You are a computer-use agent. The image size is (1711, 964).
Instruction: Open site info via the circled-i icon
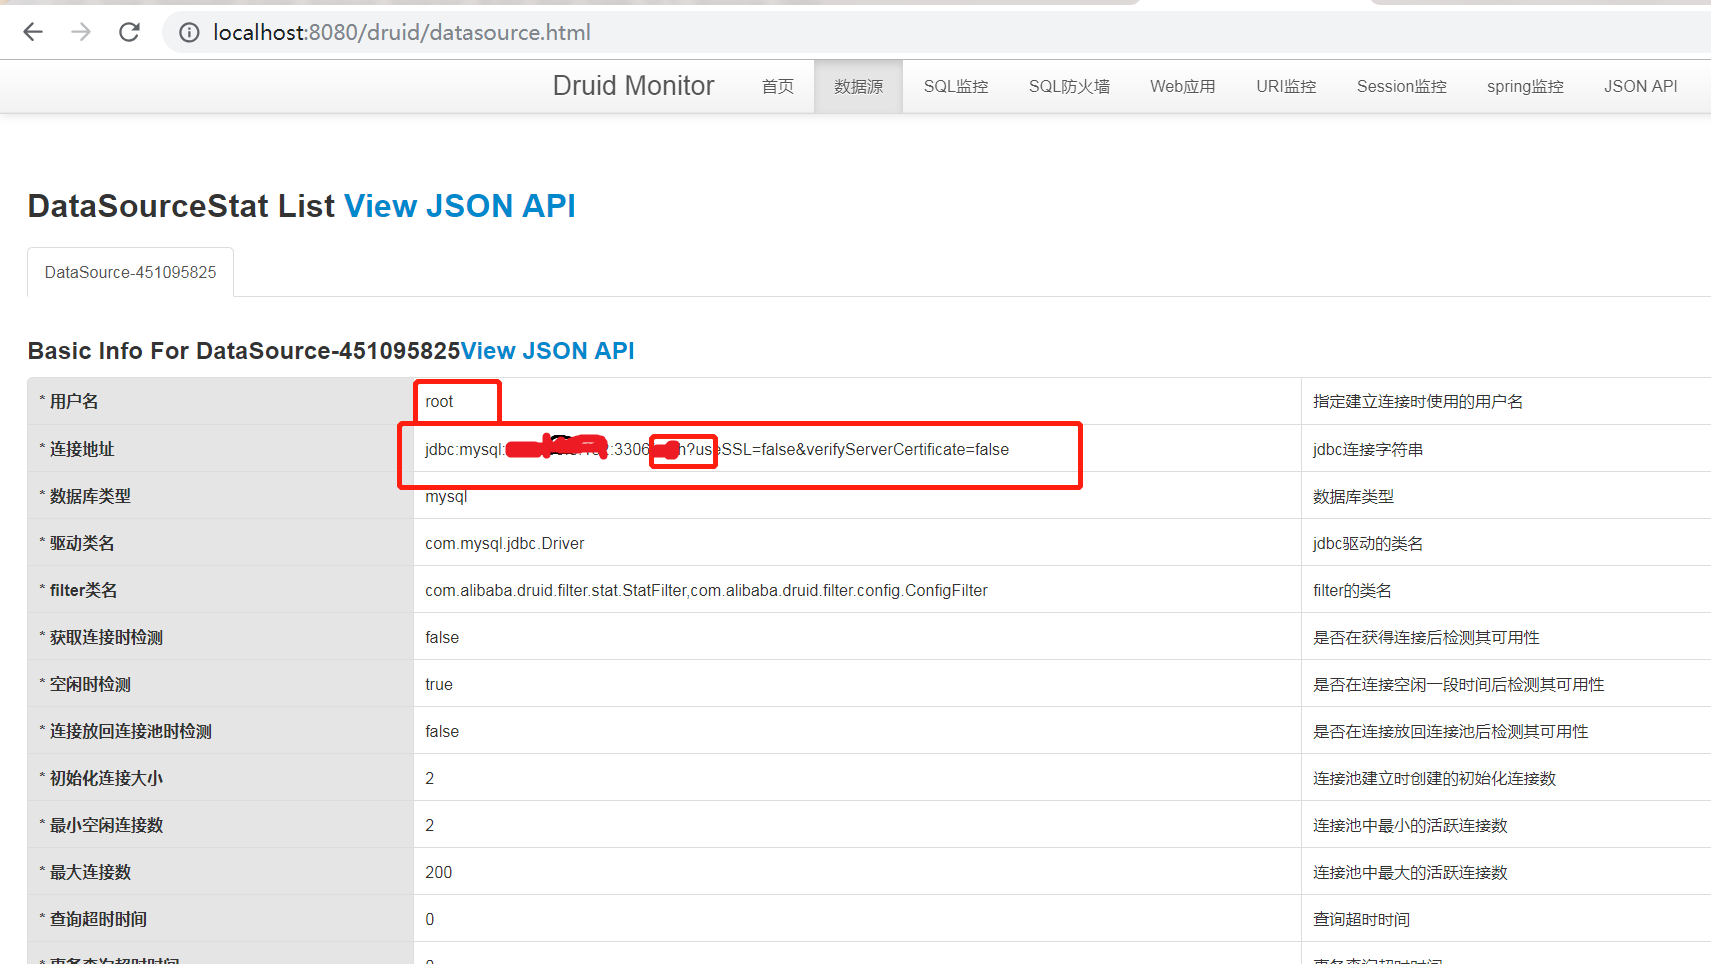pos(189,32)
